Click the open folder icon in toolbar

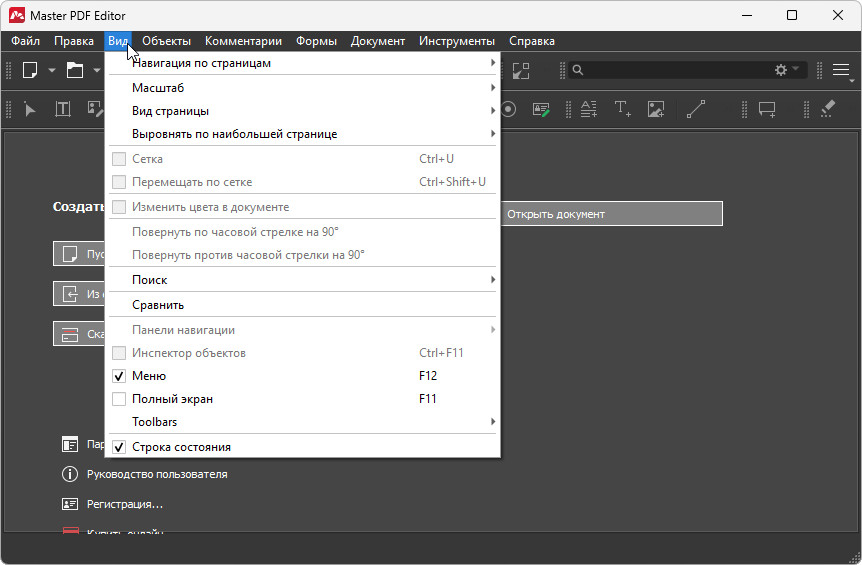click(75, 70)
